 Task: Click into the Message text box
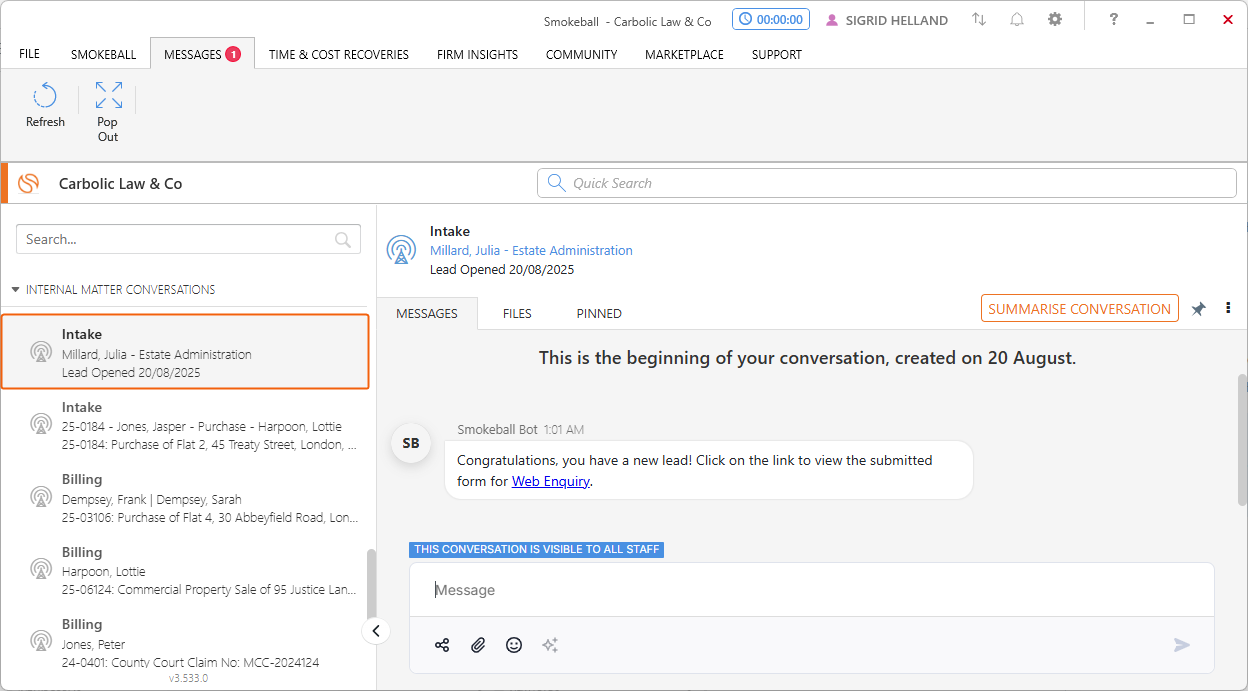811,590
